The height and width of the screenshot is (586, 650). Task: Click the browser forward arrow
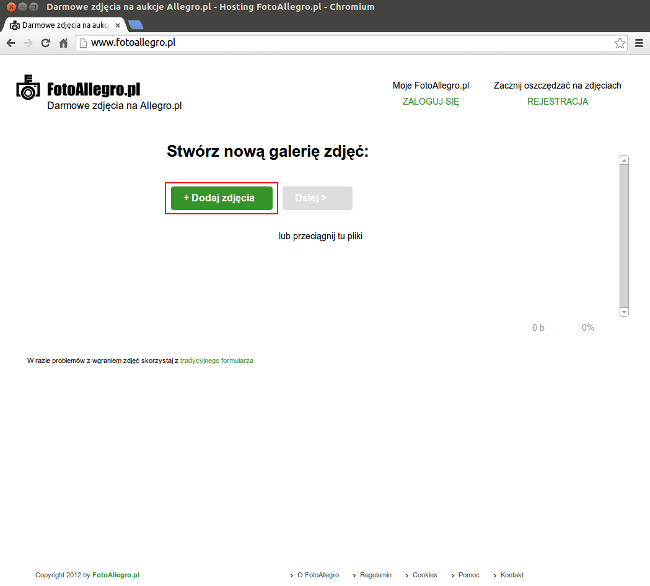(x=28, y=43)
